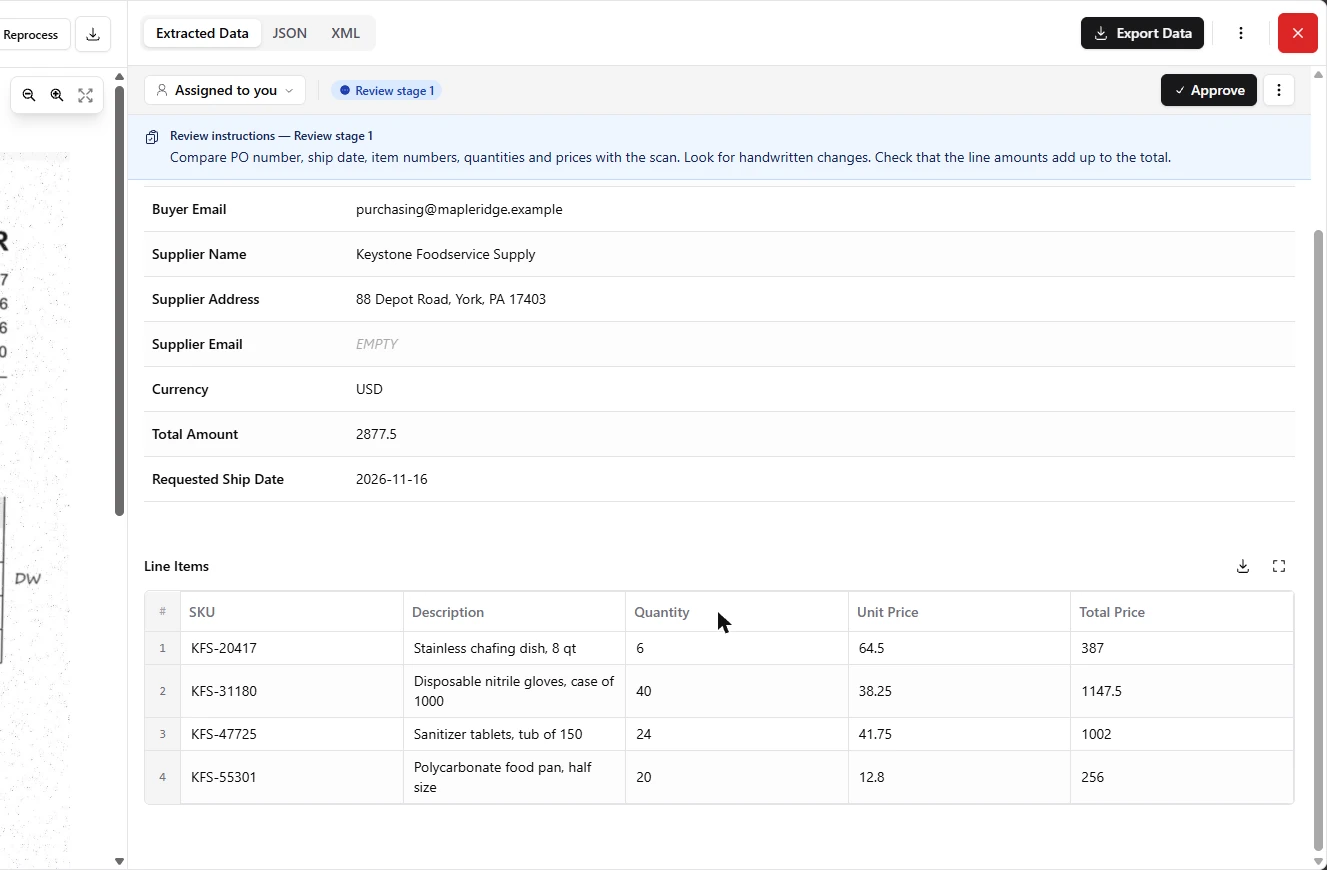This screenshot has height=870, width=1327.
Task: Click the SKU column header
Action: click(x=292, y=612)
